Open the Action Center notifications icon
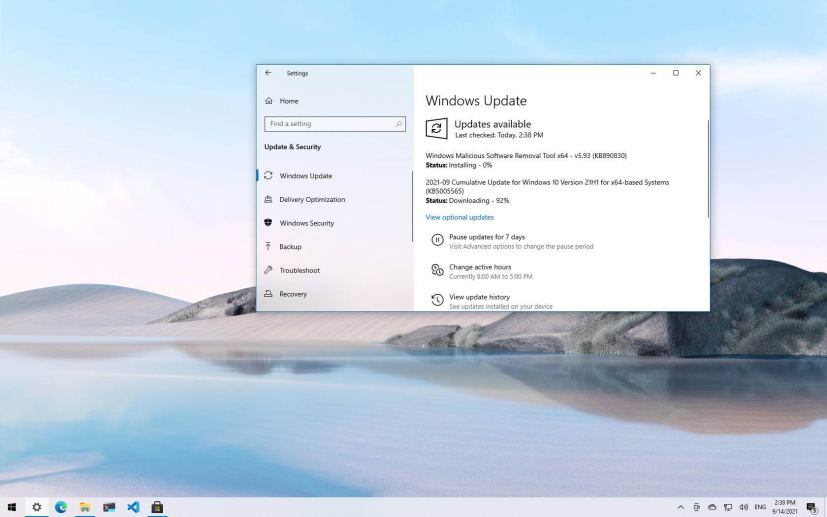Viewport: 827px width, 517px height. [812, 507]
